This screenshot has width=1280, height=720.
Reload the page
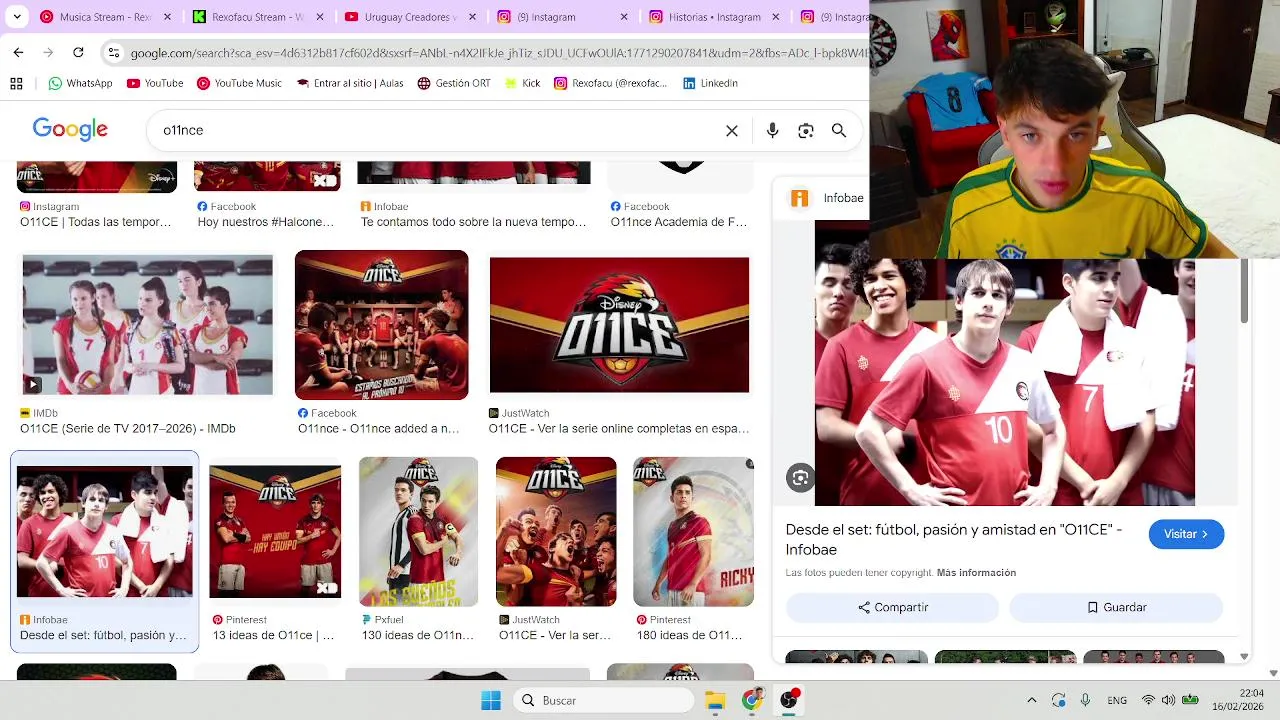[78, 52]
